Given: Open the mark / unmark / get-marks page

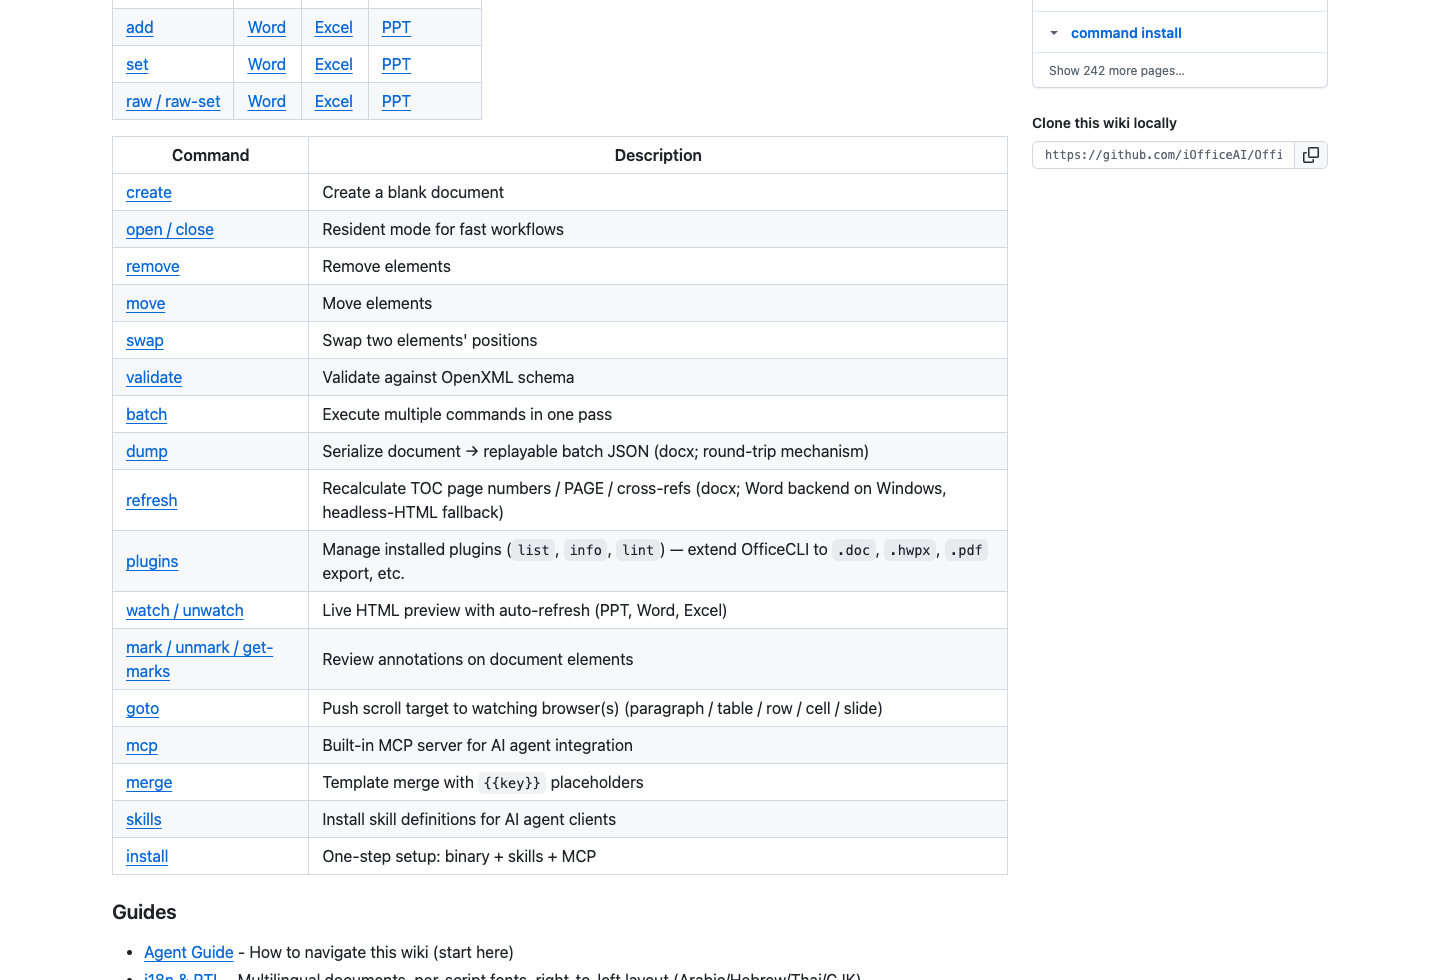Looking at the screenshot, I should tap(199, 660).
